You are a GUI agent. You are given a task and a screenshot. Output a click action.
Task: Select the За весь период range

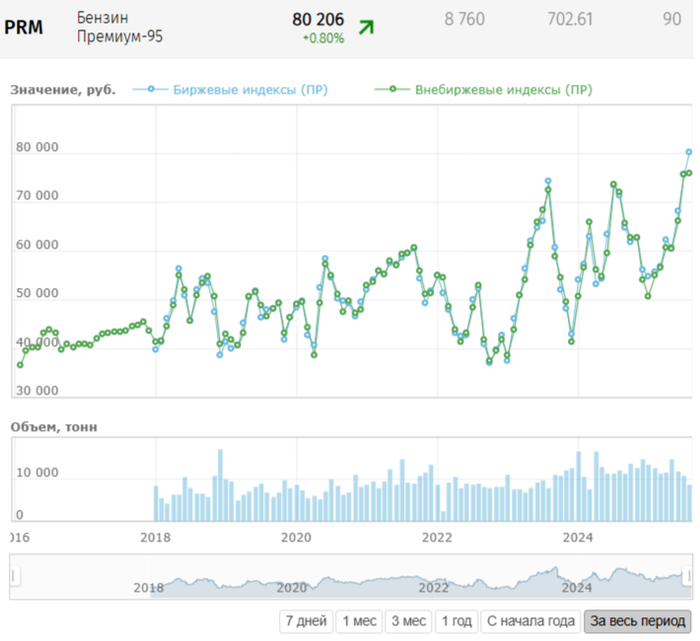pos(637,621)
